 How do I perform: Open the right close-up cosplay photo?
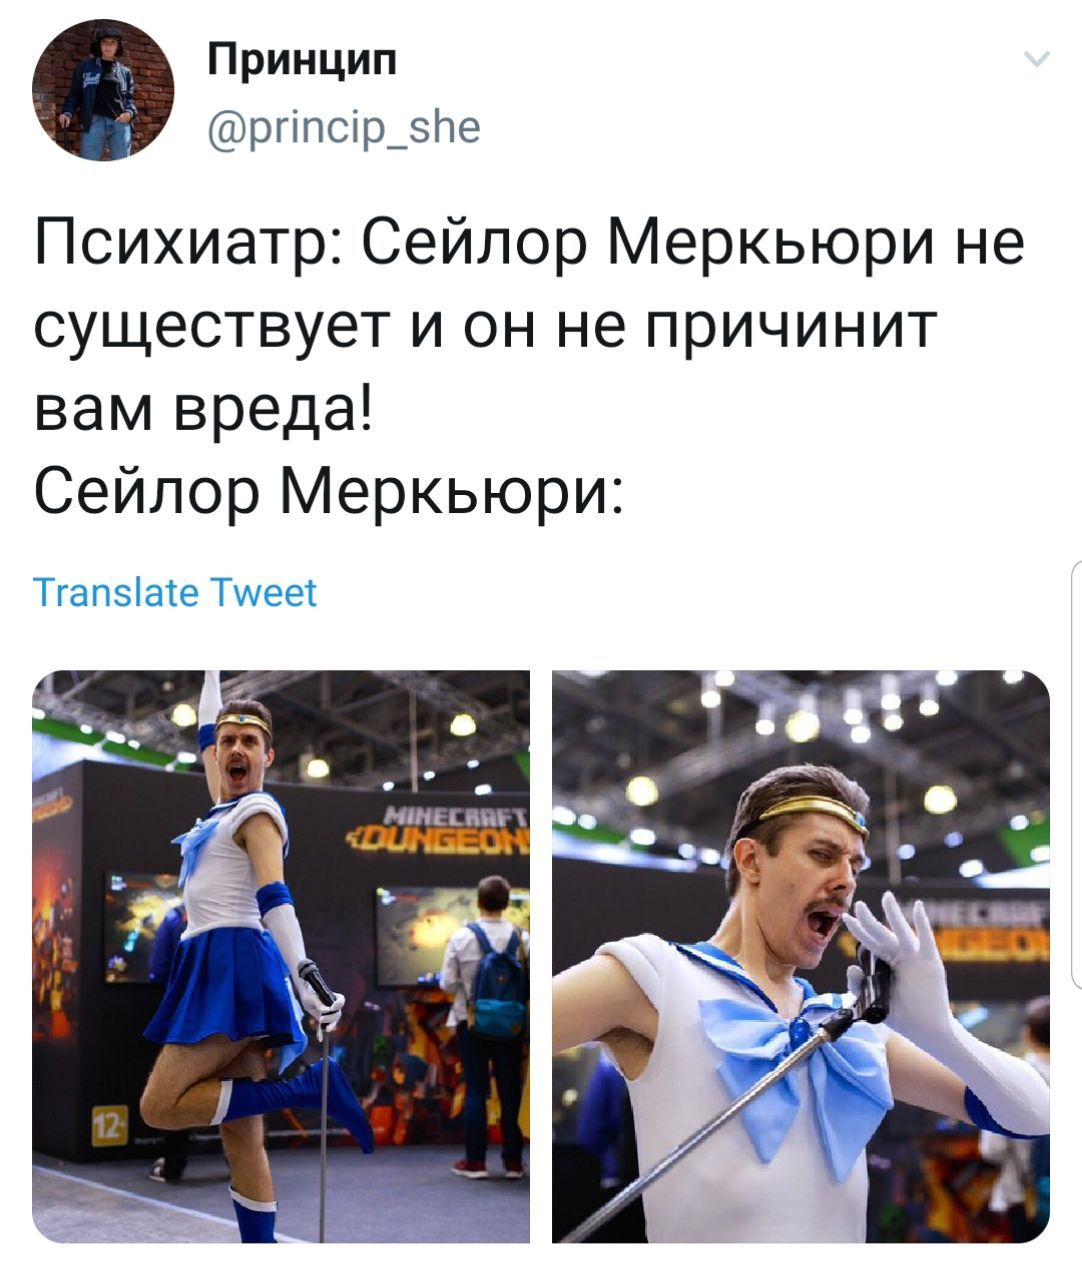pos(801,956)
